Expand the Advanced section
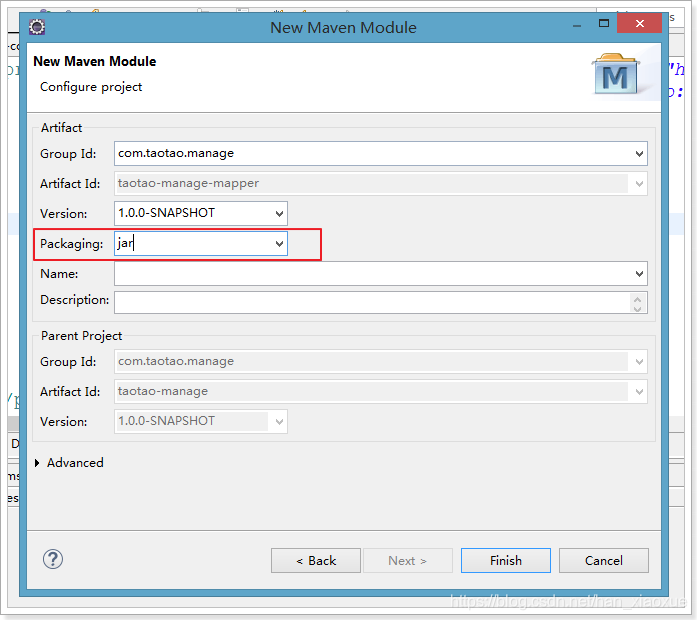 pos(37,463)
